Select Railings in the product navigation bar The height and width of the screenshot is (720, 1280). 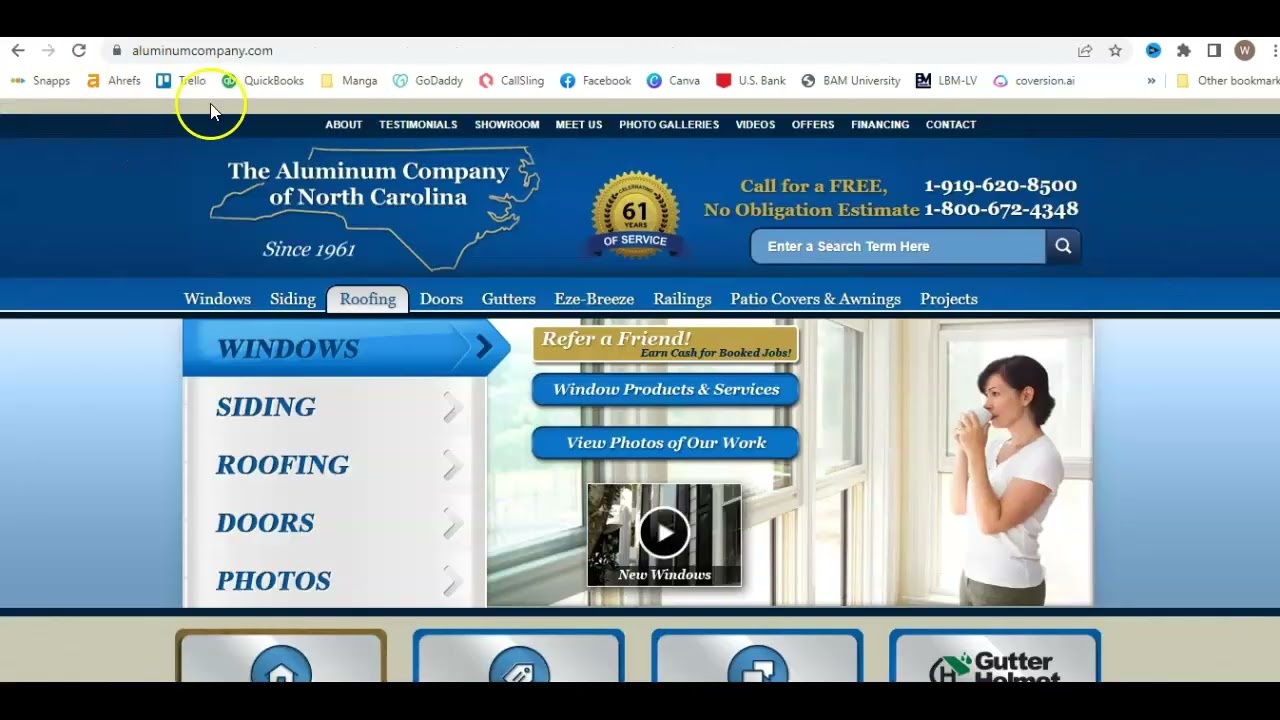pyautogui.click(x=682, y=299)
